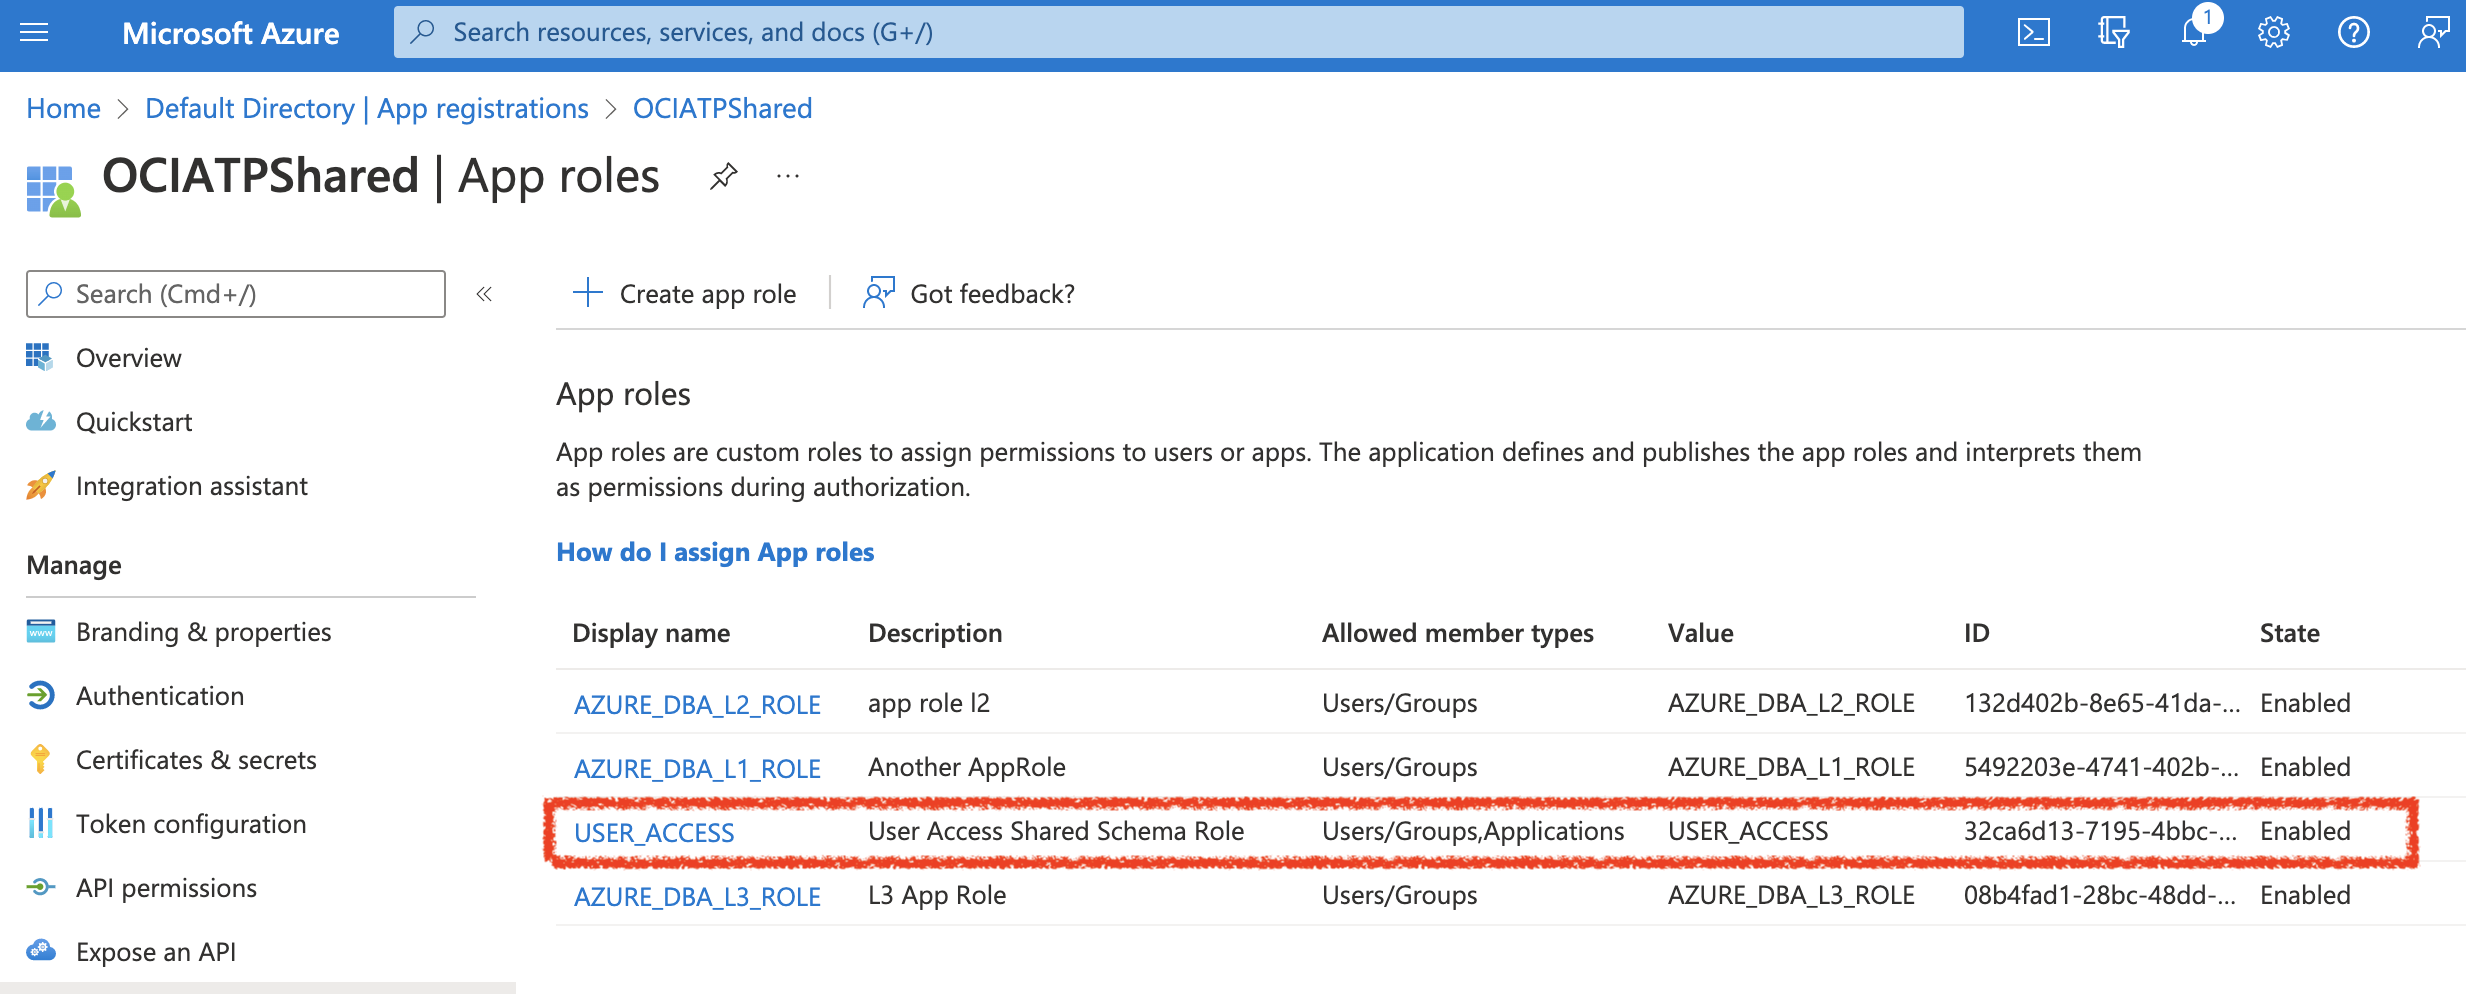The width and height of the screenshot is (2466, 994).
Task: Open Directories and subscriptions filter icon
Action: click(x=2113, y=33)
